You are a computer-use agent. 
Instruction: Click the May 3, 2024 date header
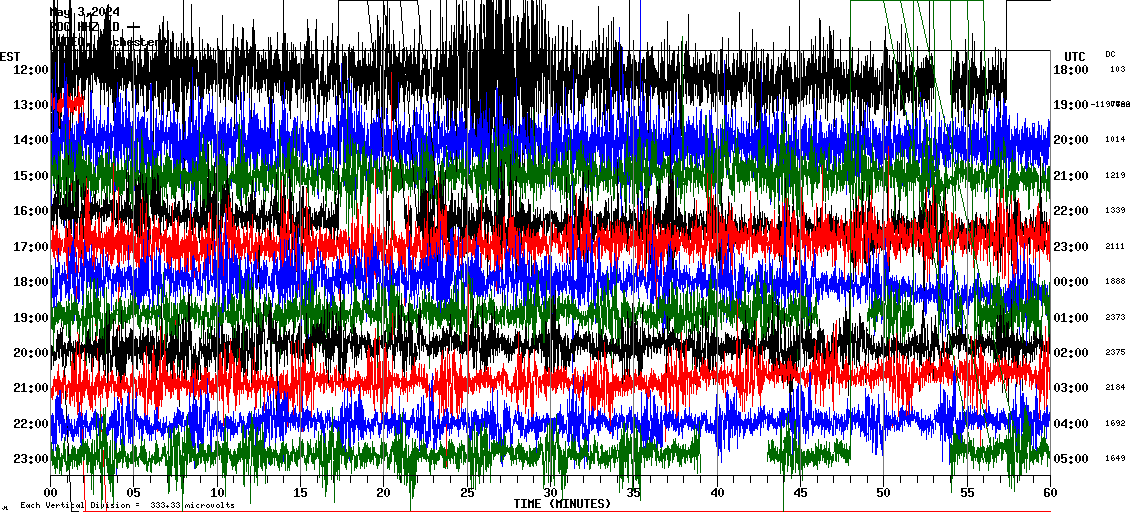point(85,12)
